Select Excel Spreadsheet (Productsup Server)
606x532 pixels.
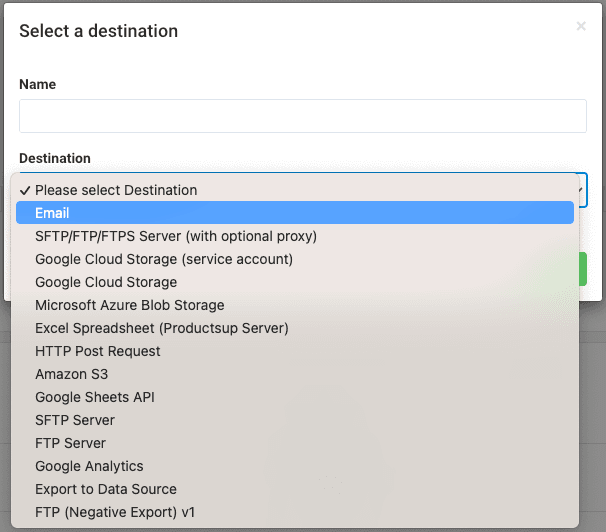point(162,328)
